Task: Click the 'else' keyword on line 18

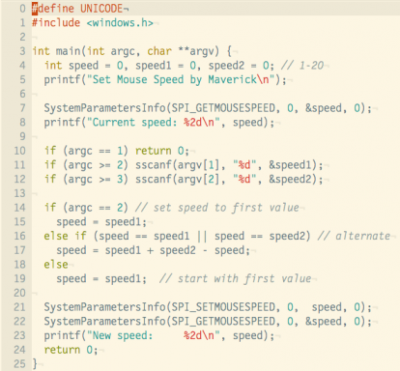Action: point(56,264)
